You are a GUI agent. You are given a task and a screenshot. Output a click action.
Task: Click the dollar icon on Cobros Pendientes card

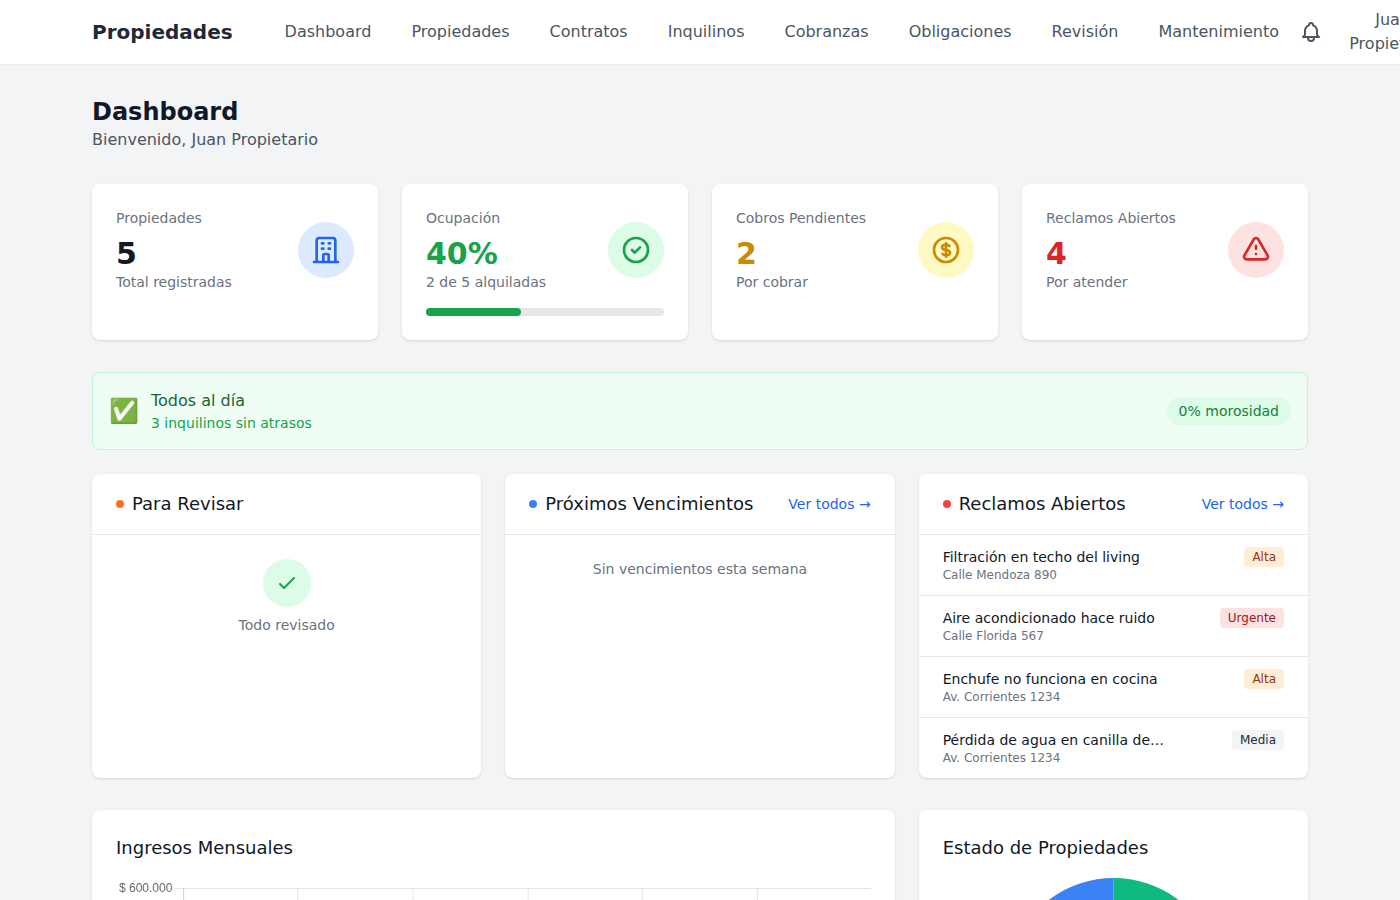946,250
